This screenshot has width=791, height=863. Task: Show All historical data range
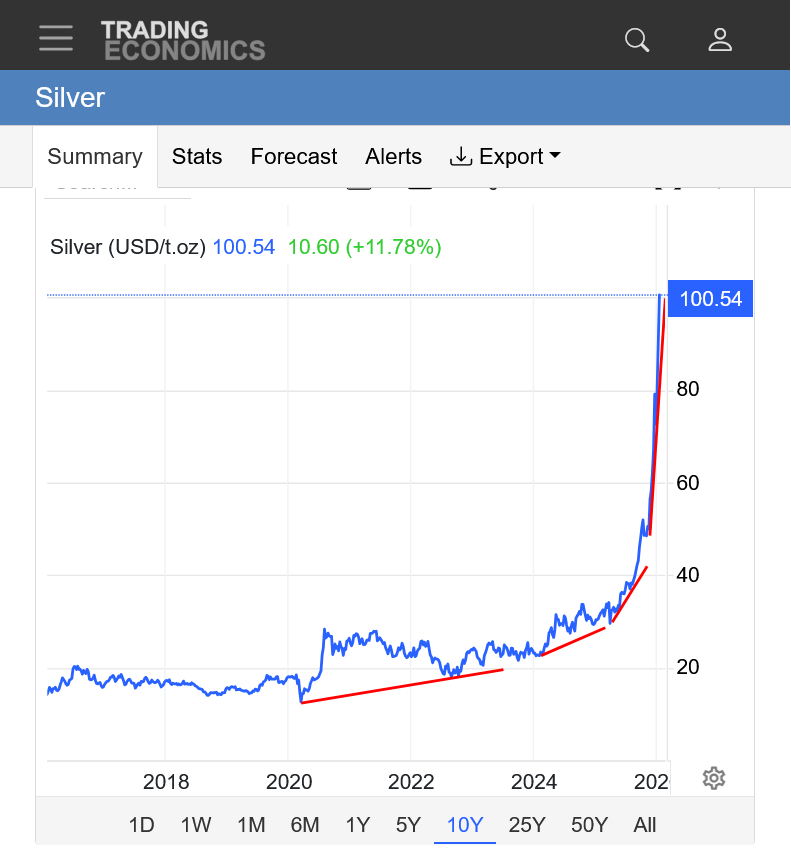(645, 825)
